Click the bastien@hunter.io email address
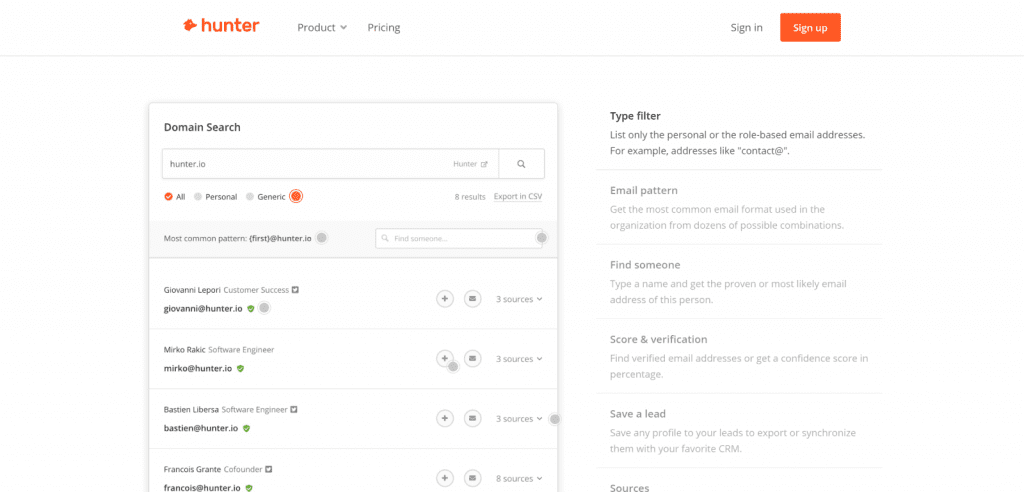Image resolution: width=1024 pixels, height=492 pixels. 201,429
